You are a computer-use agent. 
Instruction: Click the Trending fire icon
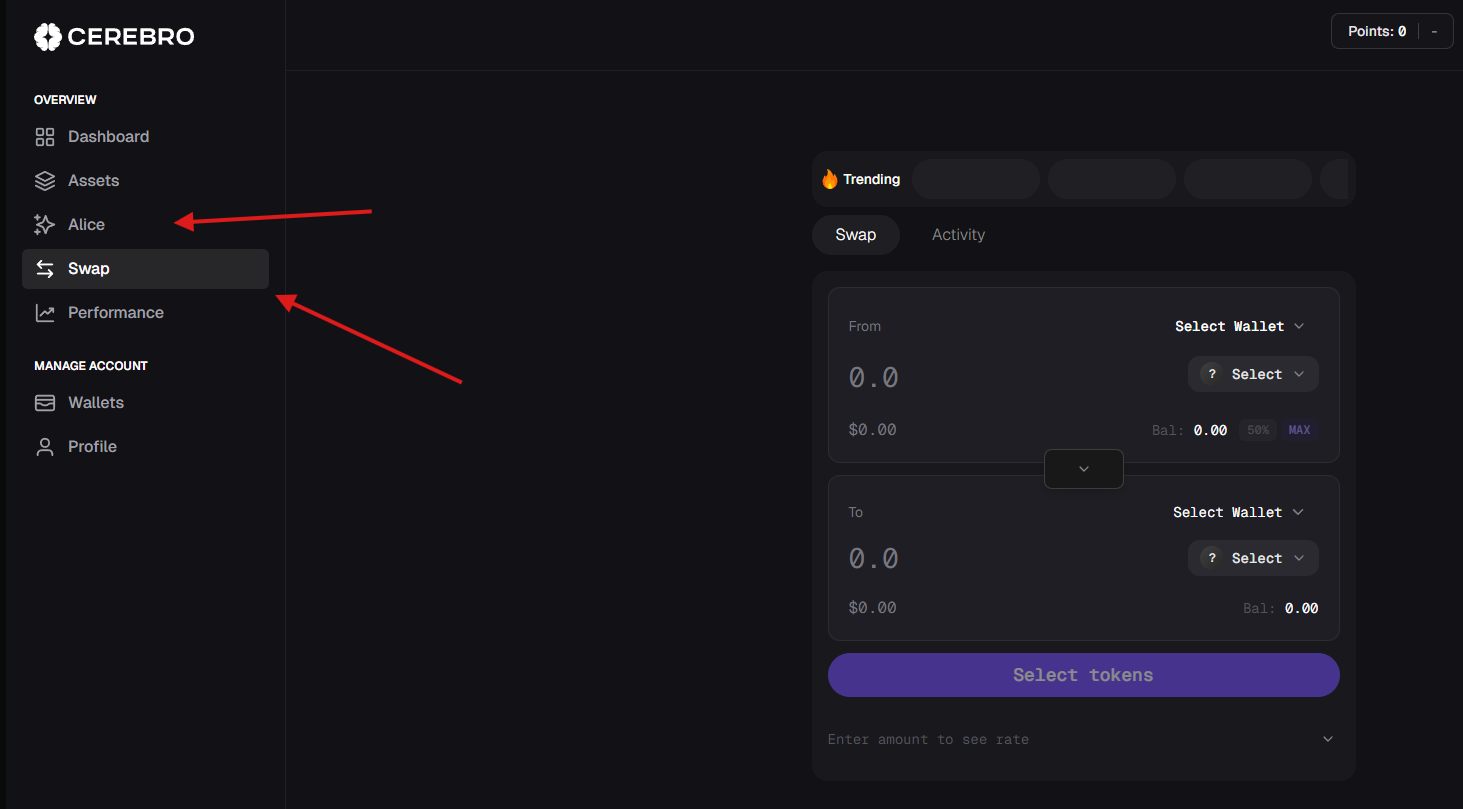point(829,179)
